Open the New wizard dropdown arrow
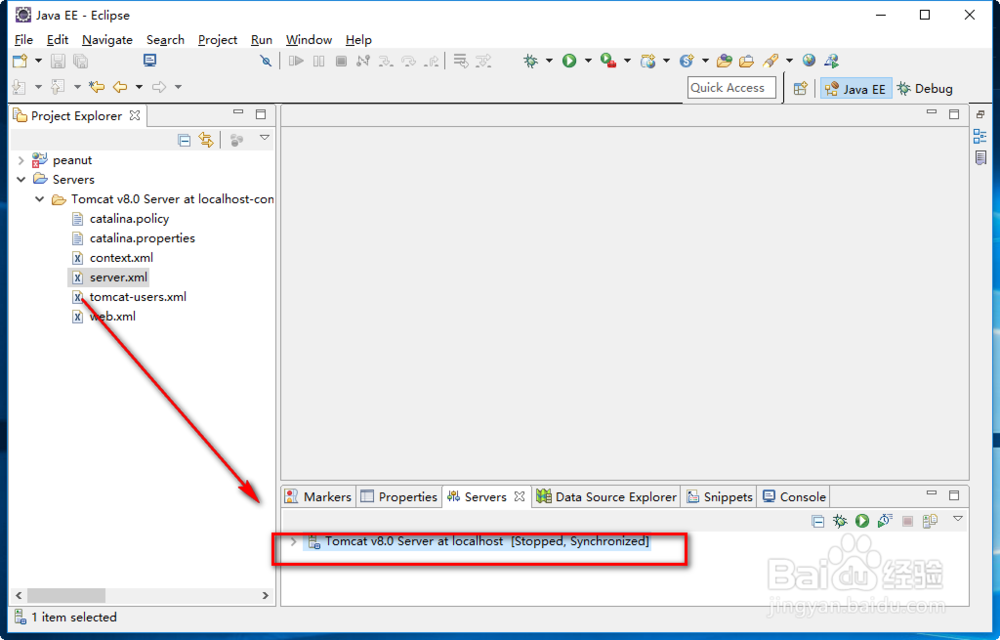This screenshot has width=1000, height=640. 38,61
